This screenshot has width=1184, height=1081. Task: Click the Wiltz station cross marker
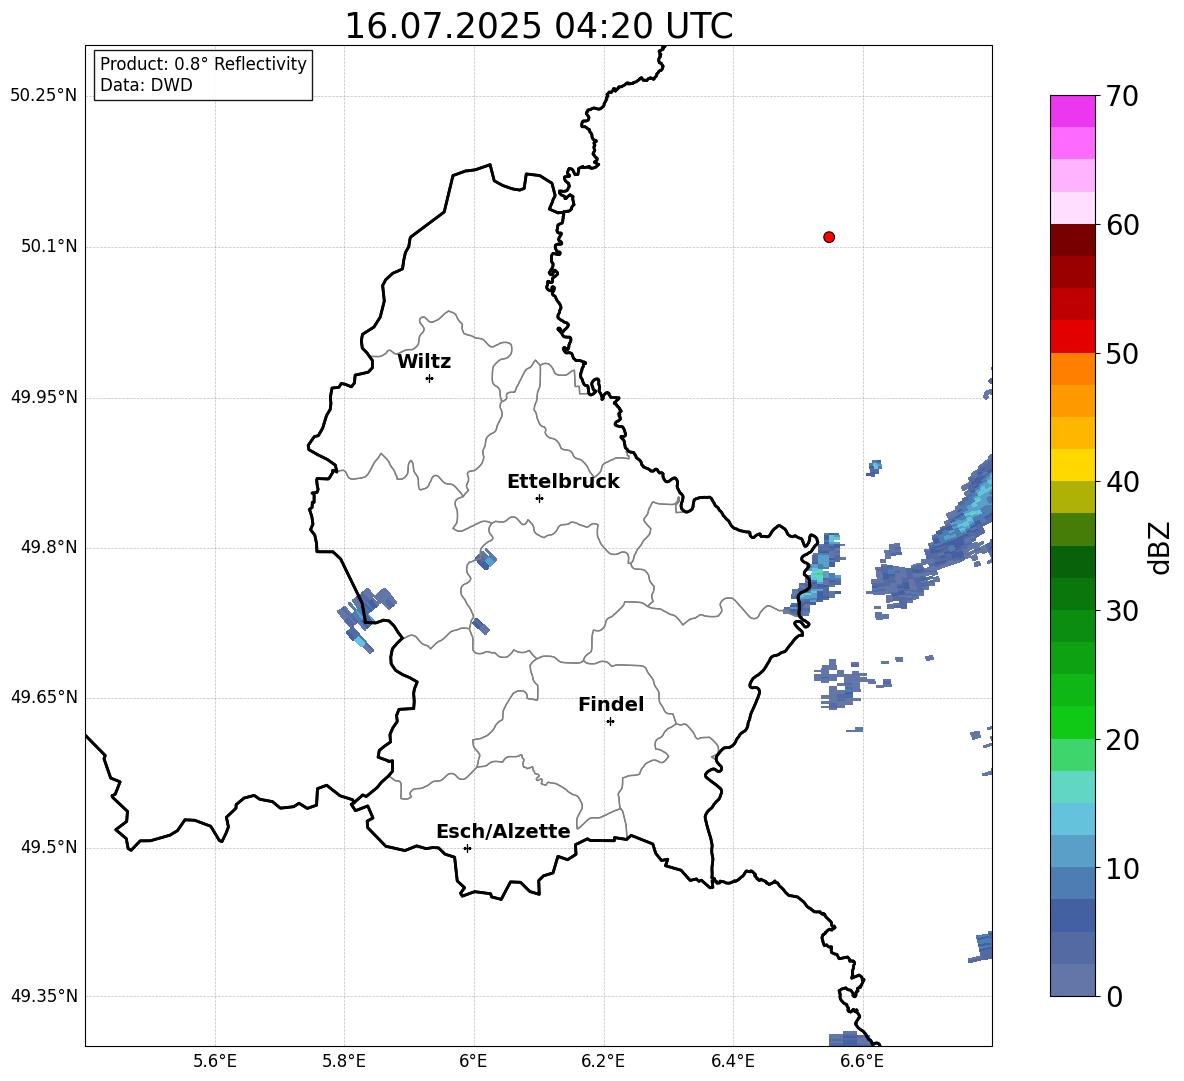coord(430,378)
